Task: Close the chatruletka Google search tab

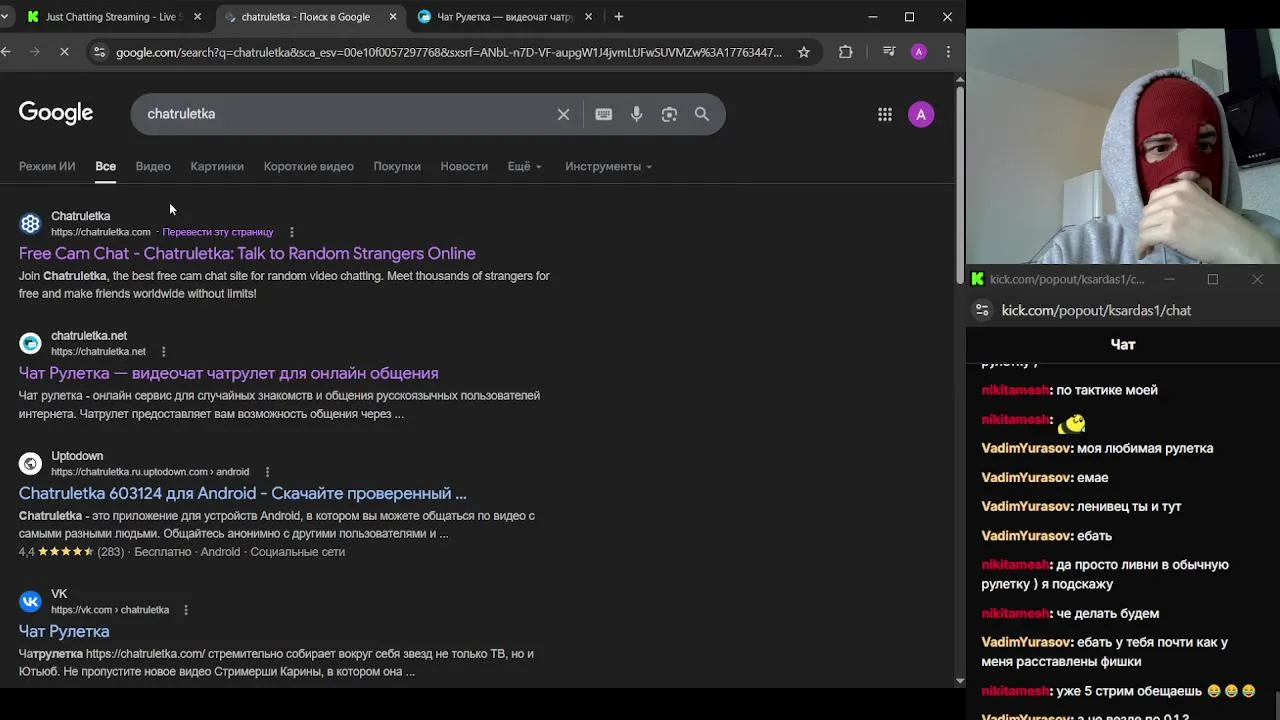Action: tap(393, 17)
